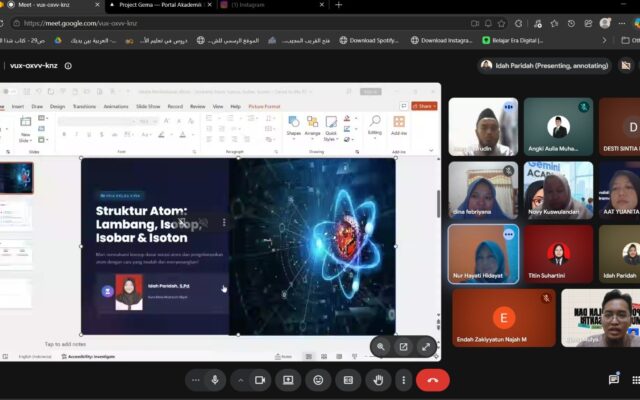Image resolution: width=640 pixels, height=400 pixels.
Task: Open a new browser tab with plus icon
Action: 338,5
